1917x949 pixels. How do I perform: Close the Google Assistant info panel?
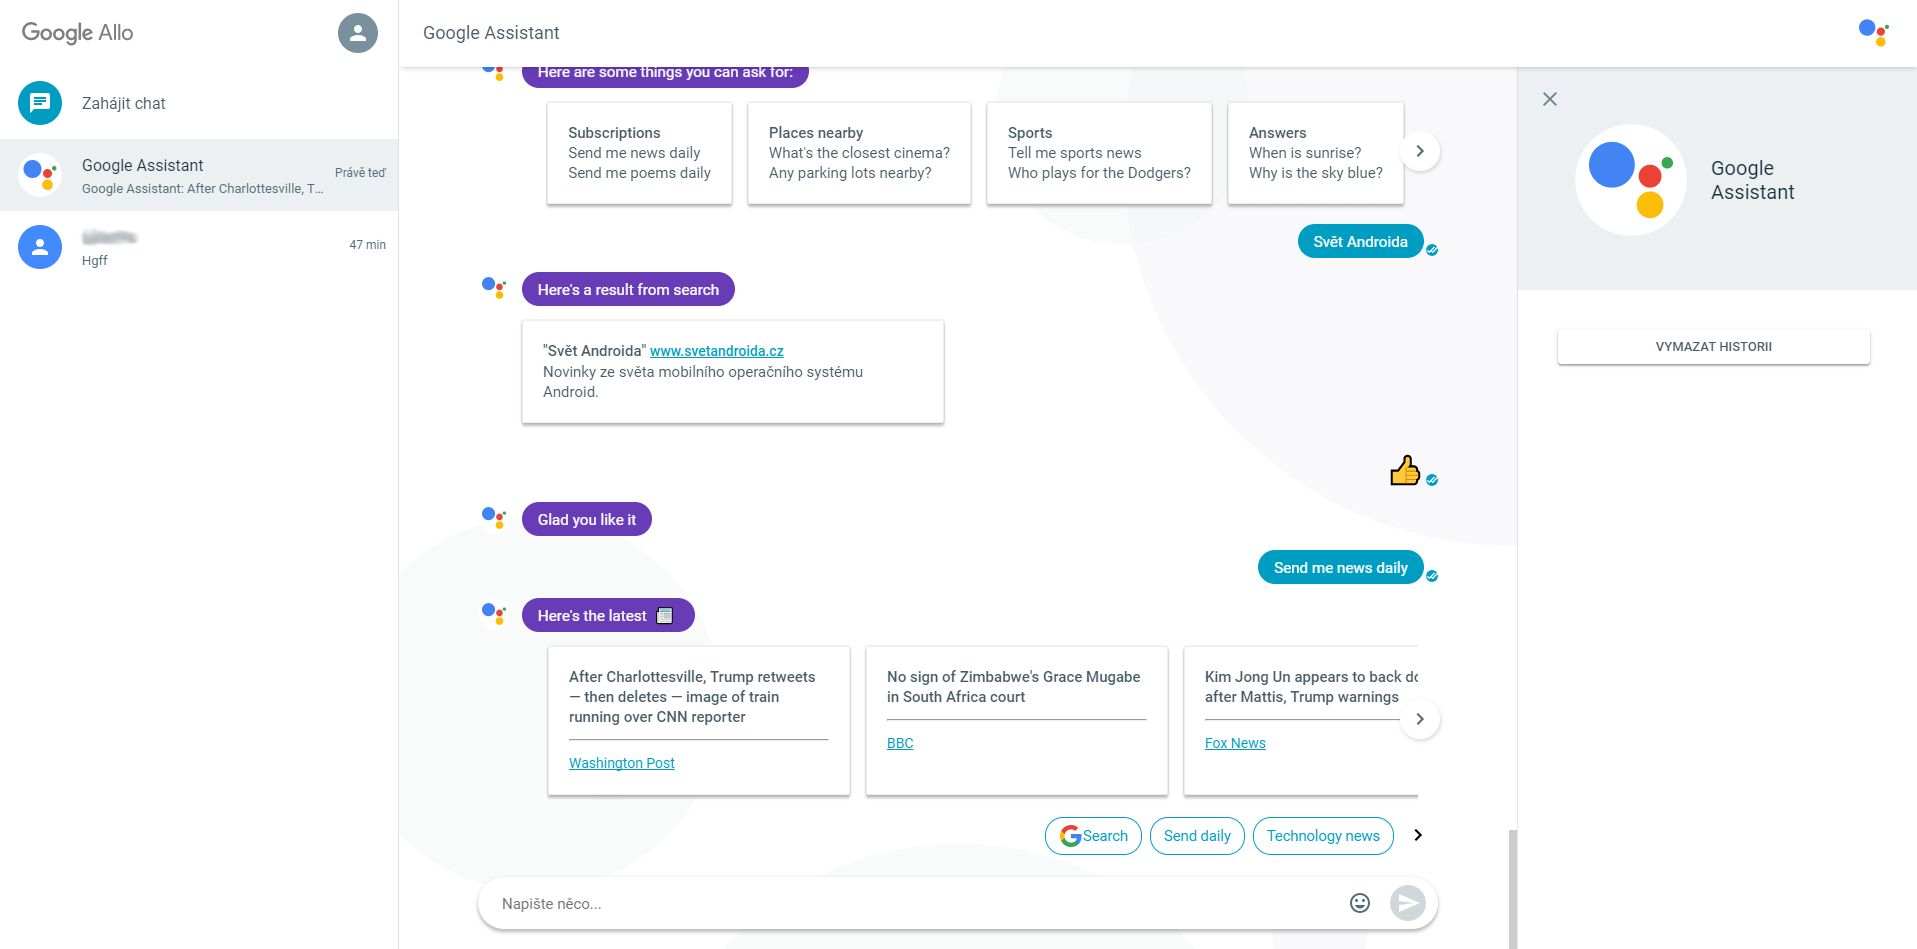pyautogui.click(x=1550, y=99)
